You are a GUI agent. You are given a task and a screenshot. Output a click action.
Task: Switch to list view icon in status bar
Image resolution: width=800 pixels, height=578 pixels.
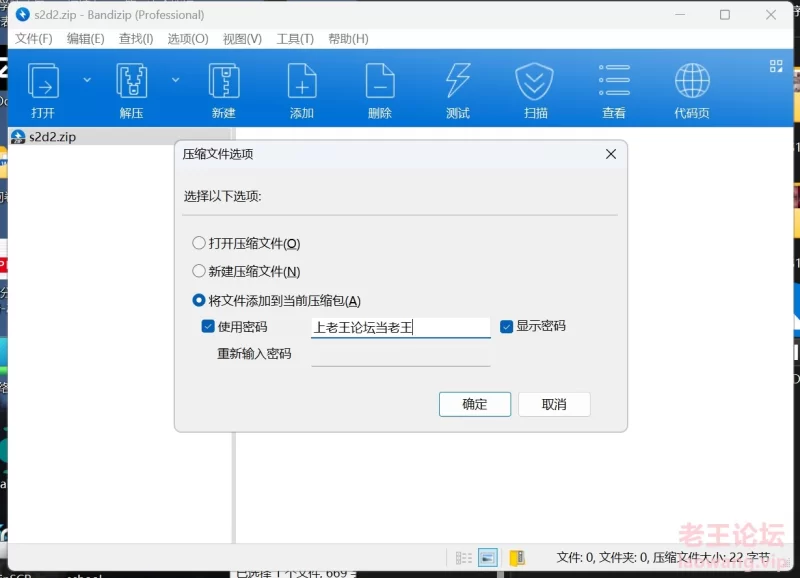click(463, 558)
